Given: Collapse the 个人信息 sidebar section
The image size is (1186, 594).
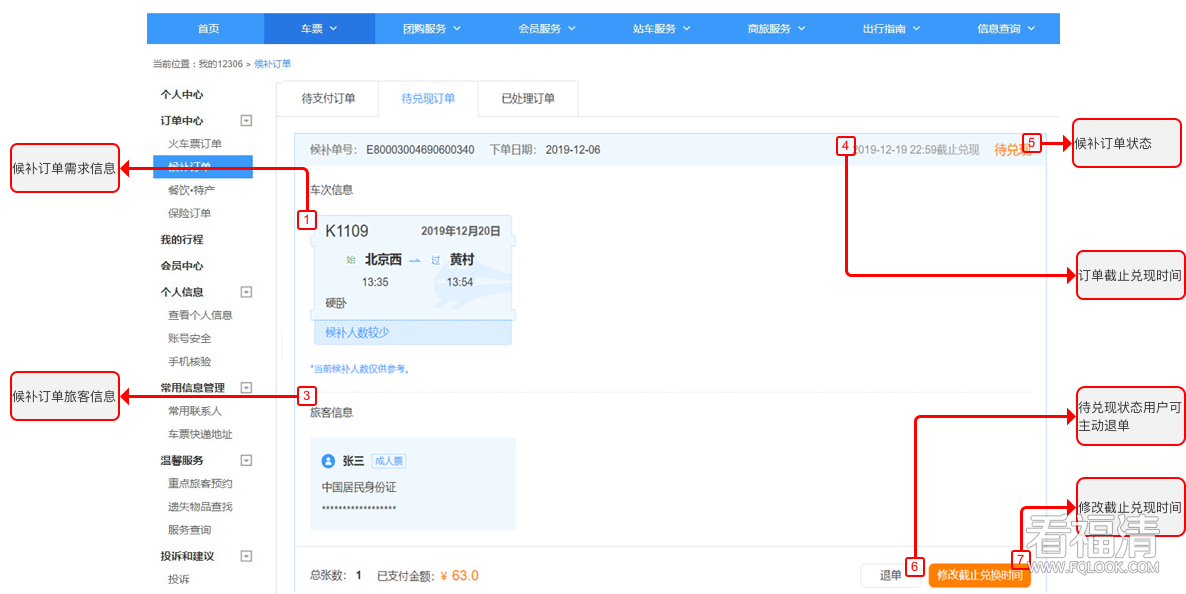Looking at the screenshot, I should [246, 292].
